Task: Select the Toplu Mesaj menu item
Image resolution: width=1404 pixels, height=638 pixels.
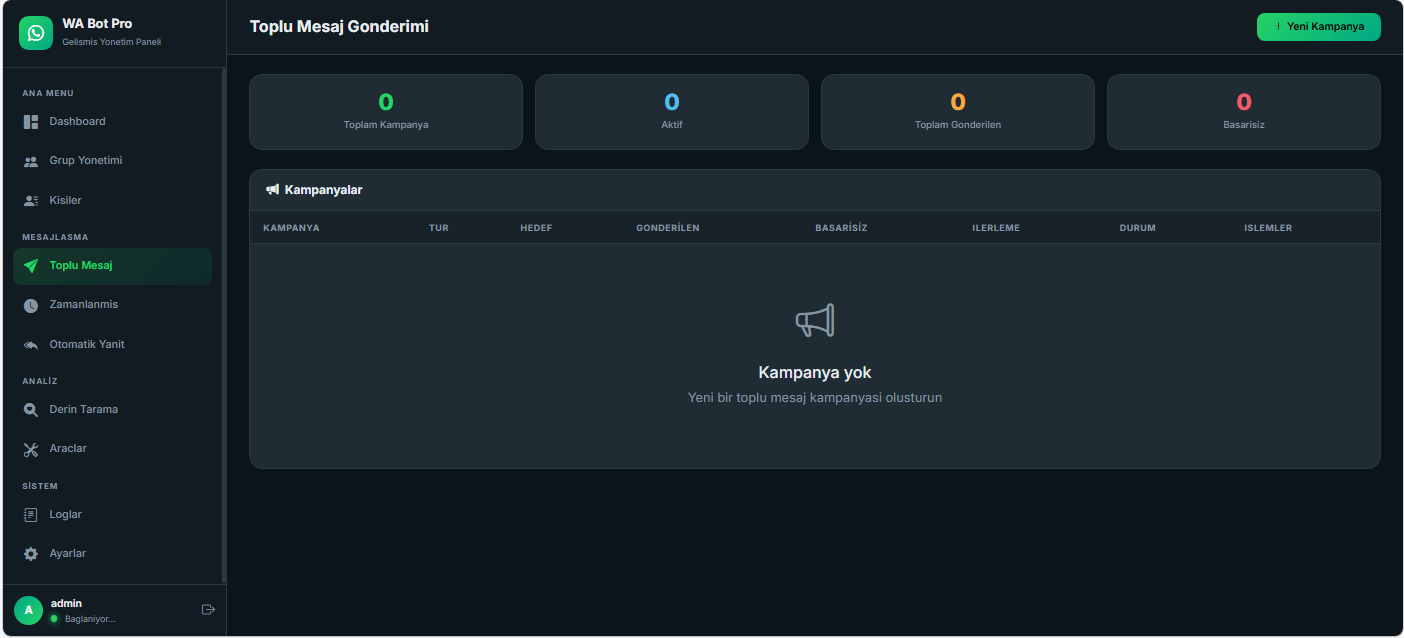Action: [x=112, y=266]
